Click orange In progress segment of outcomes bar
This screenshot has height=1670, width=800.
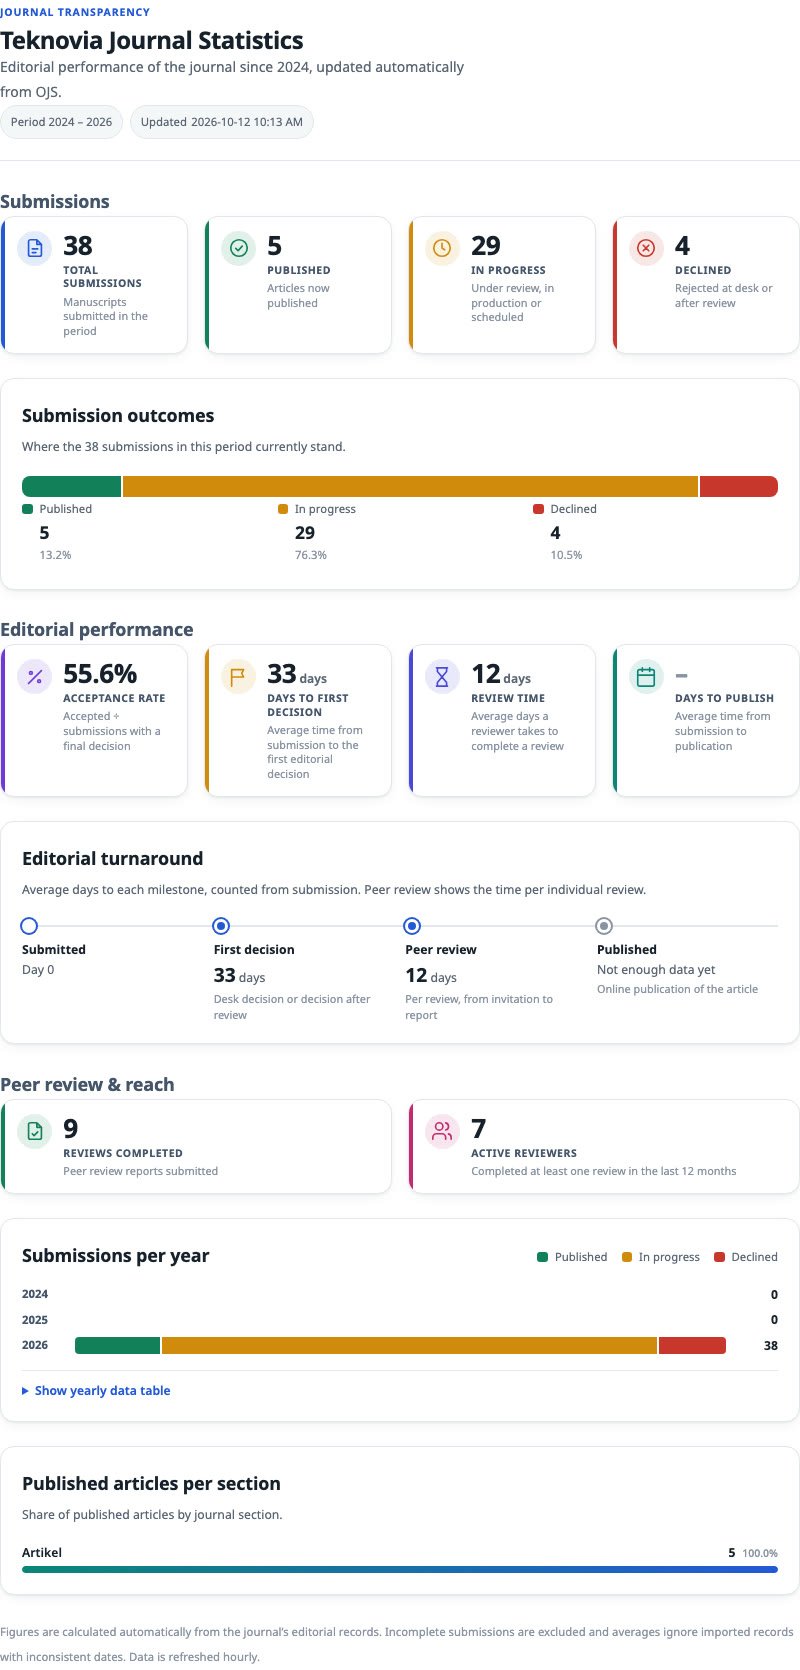pyautogui.click(x=410, y=487)
